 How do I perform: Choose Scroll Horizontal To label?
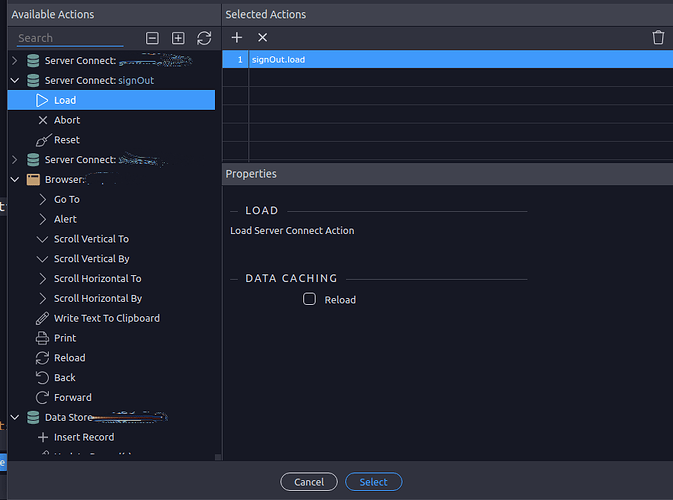[x=97, y=279]
